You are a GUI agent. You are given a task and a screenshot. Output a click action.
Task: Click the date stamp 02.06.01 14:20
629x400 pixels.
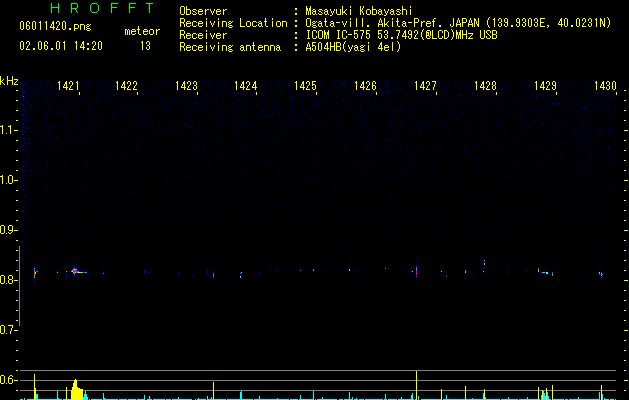pos(61,46)
